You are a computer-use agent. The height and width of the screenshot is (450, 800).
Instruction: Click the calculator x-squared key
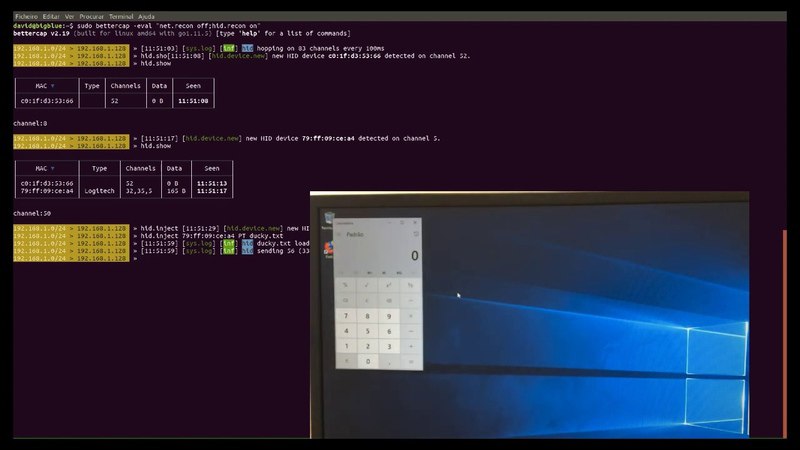(x=389, y=285)
